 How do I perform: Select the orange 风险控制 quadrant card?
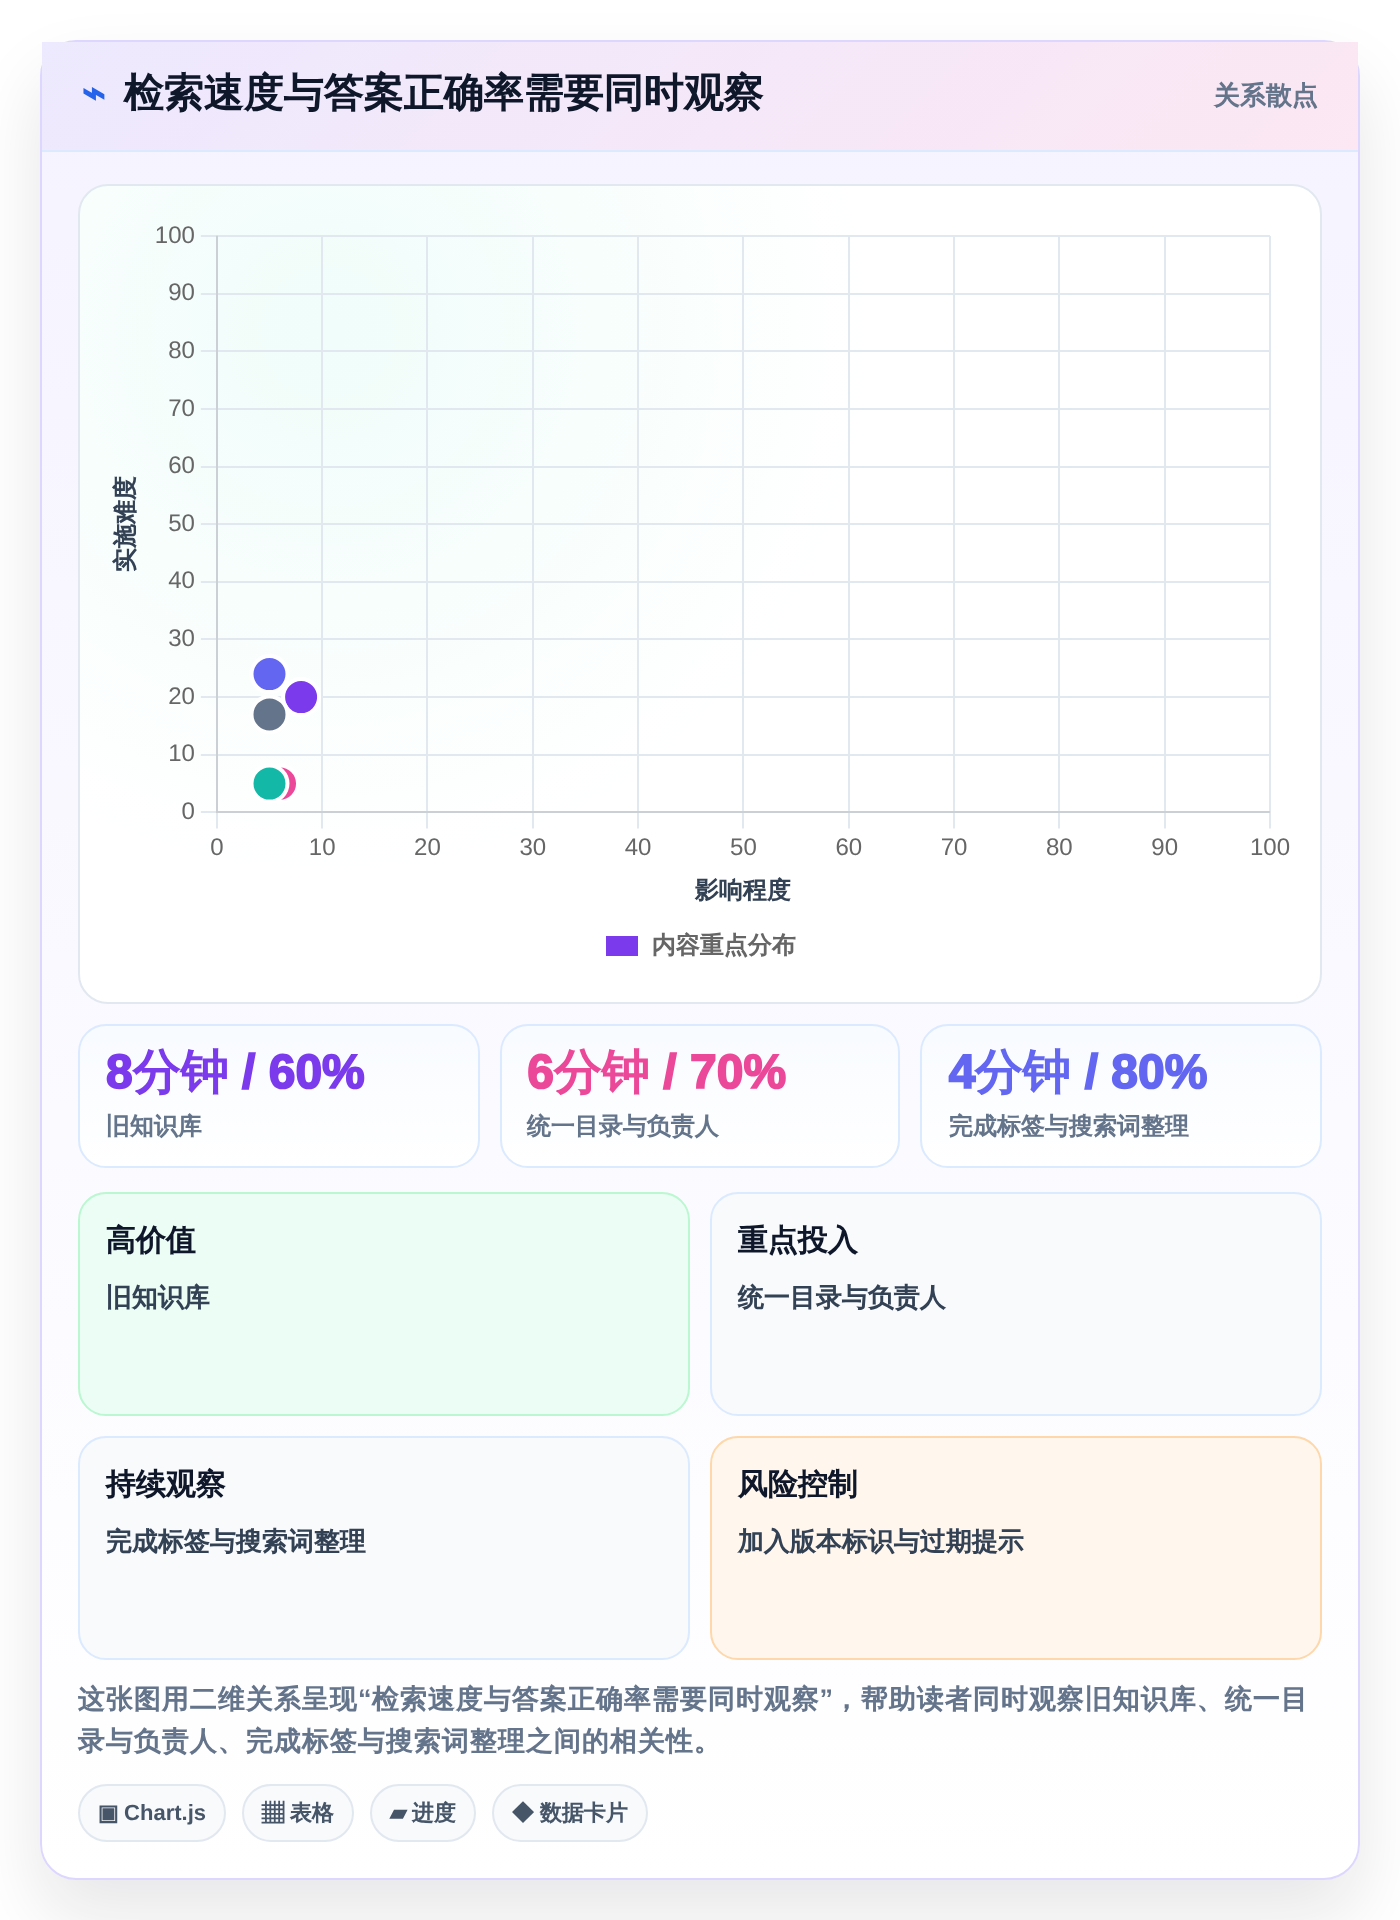point(1016,1548)
